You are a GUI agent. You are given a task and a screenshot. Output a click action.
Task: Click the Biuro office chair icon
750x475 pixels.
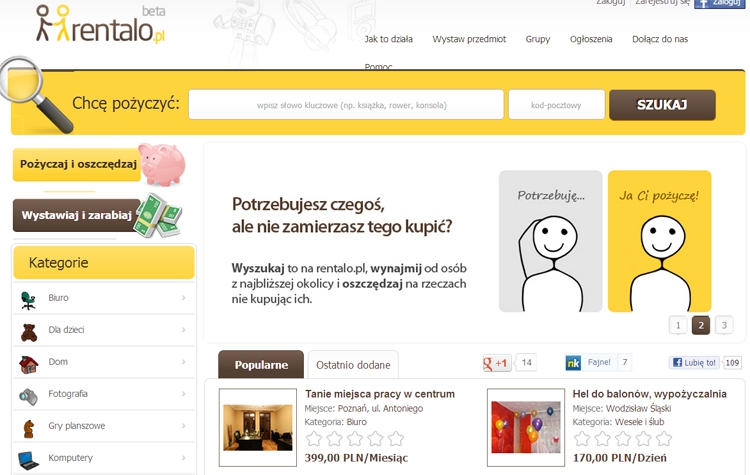tap(29, 298)
